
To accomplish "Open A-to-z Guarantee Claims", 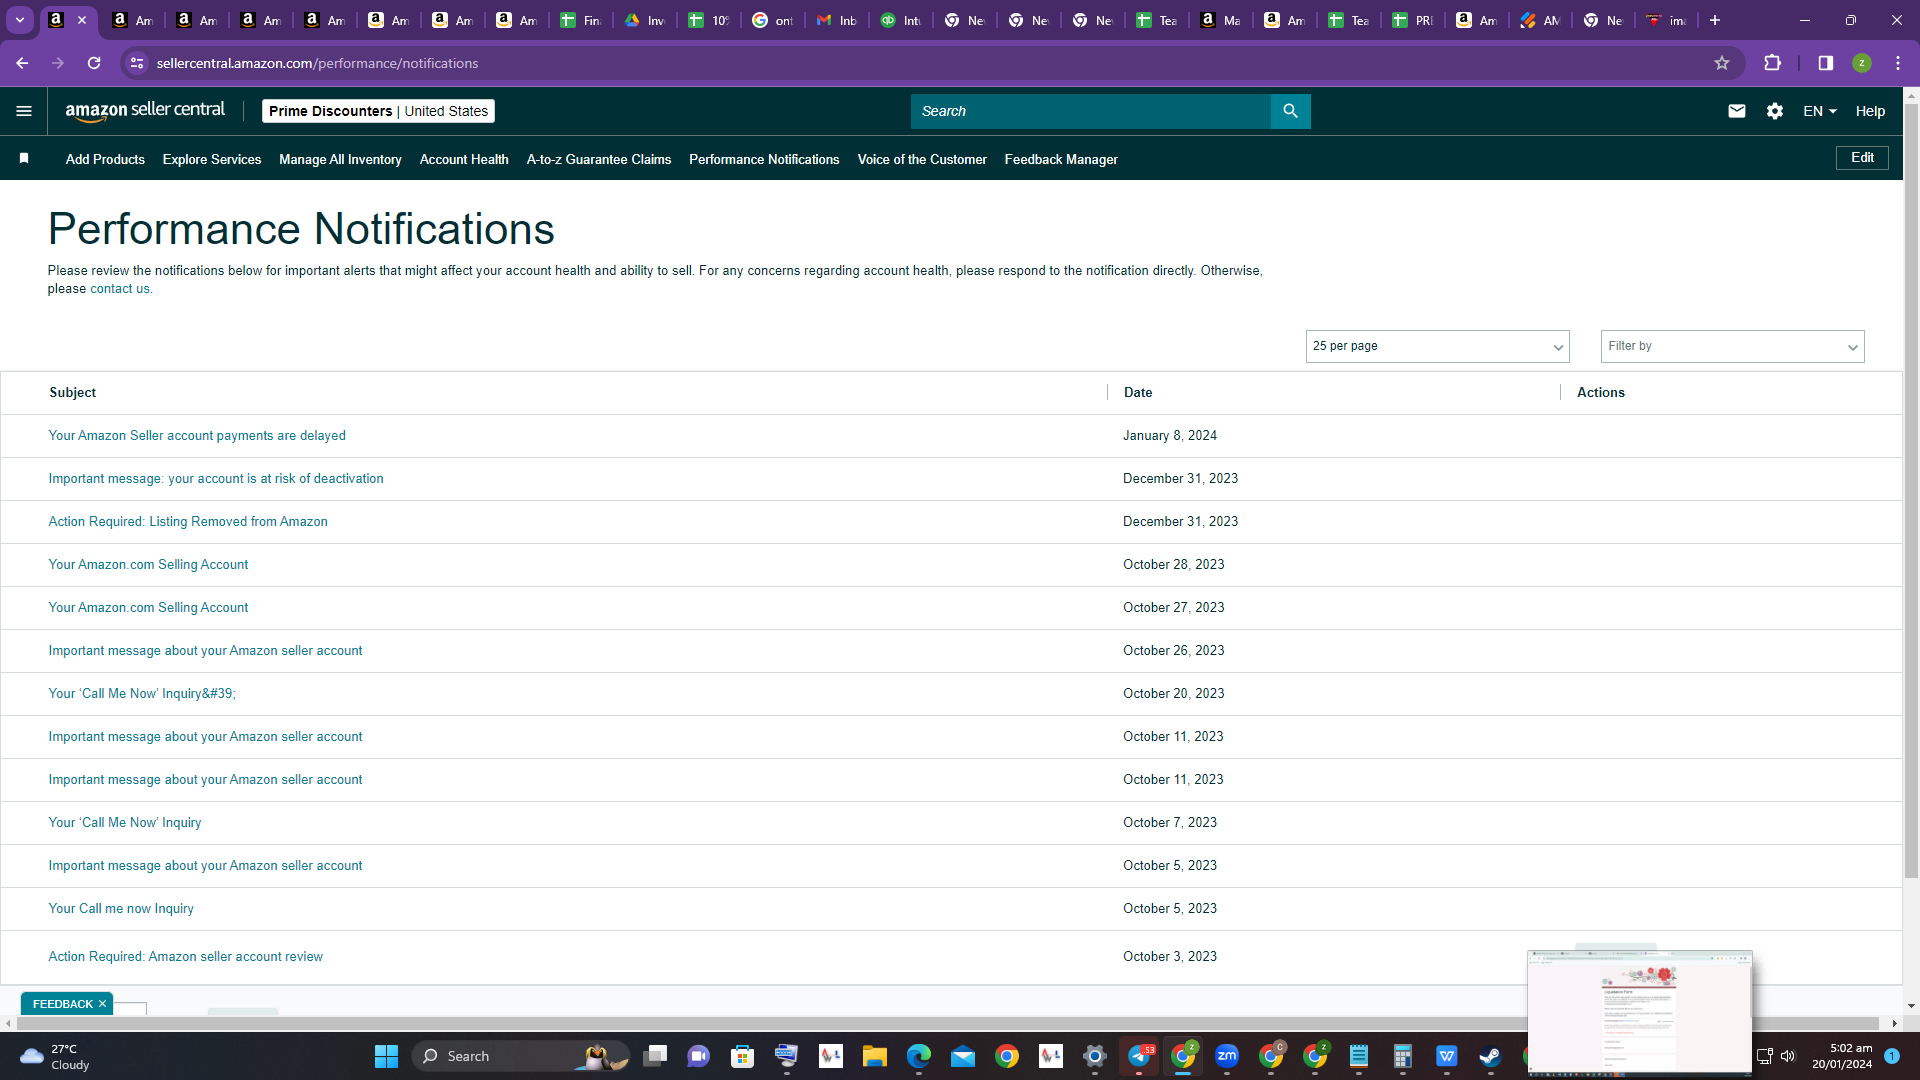I will tap(599, 159).
